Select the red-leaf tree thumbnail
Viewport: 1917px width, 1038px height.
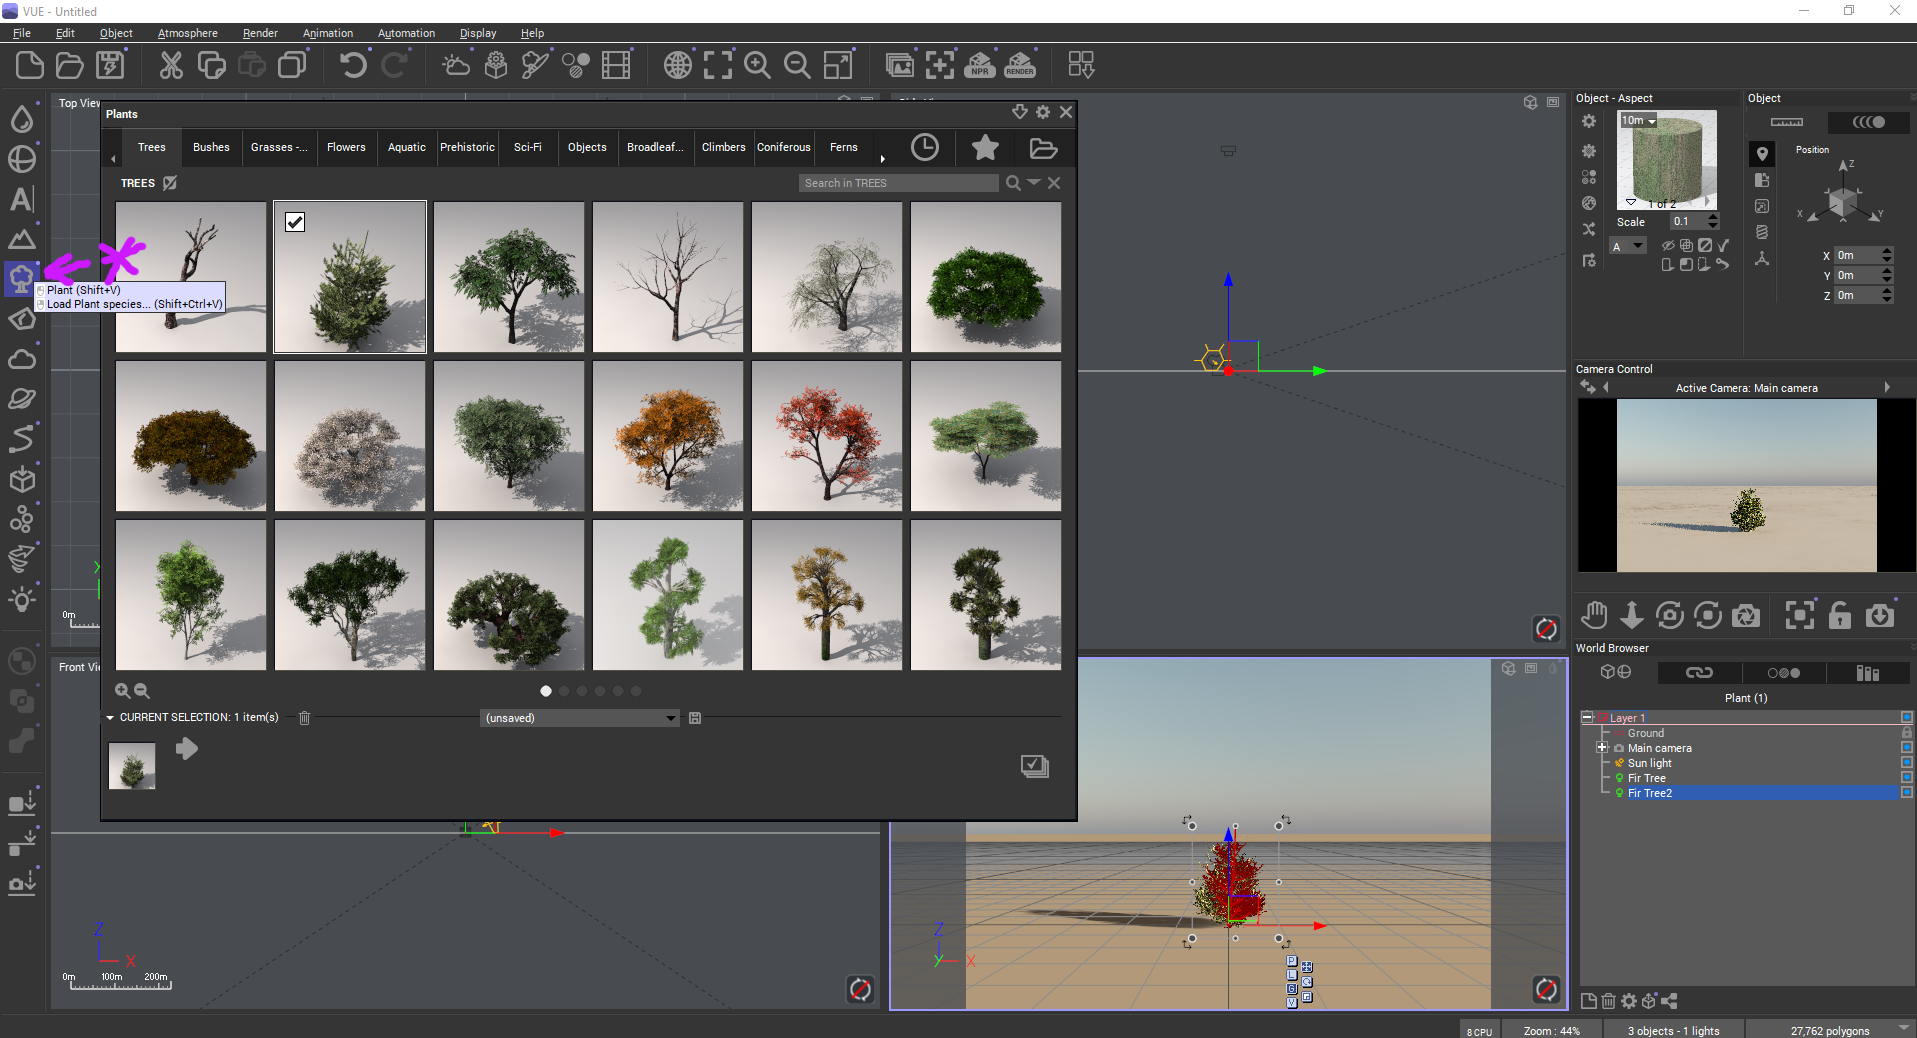[827, 436]
